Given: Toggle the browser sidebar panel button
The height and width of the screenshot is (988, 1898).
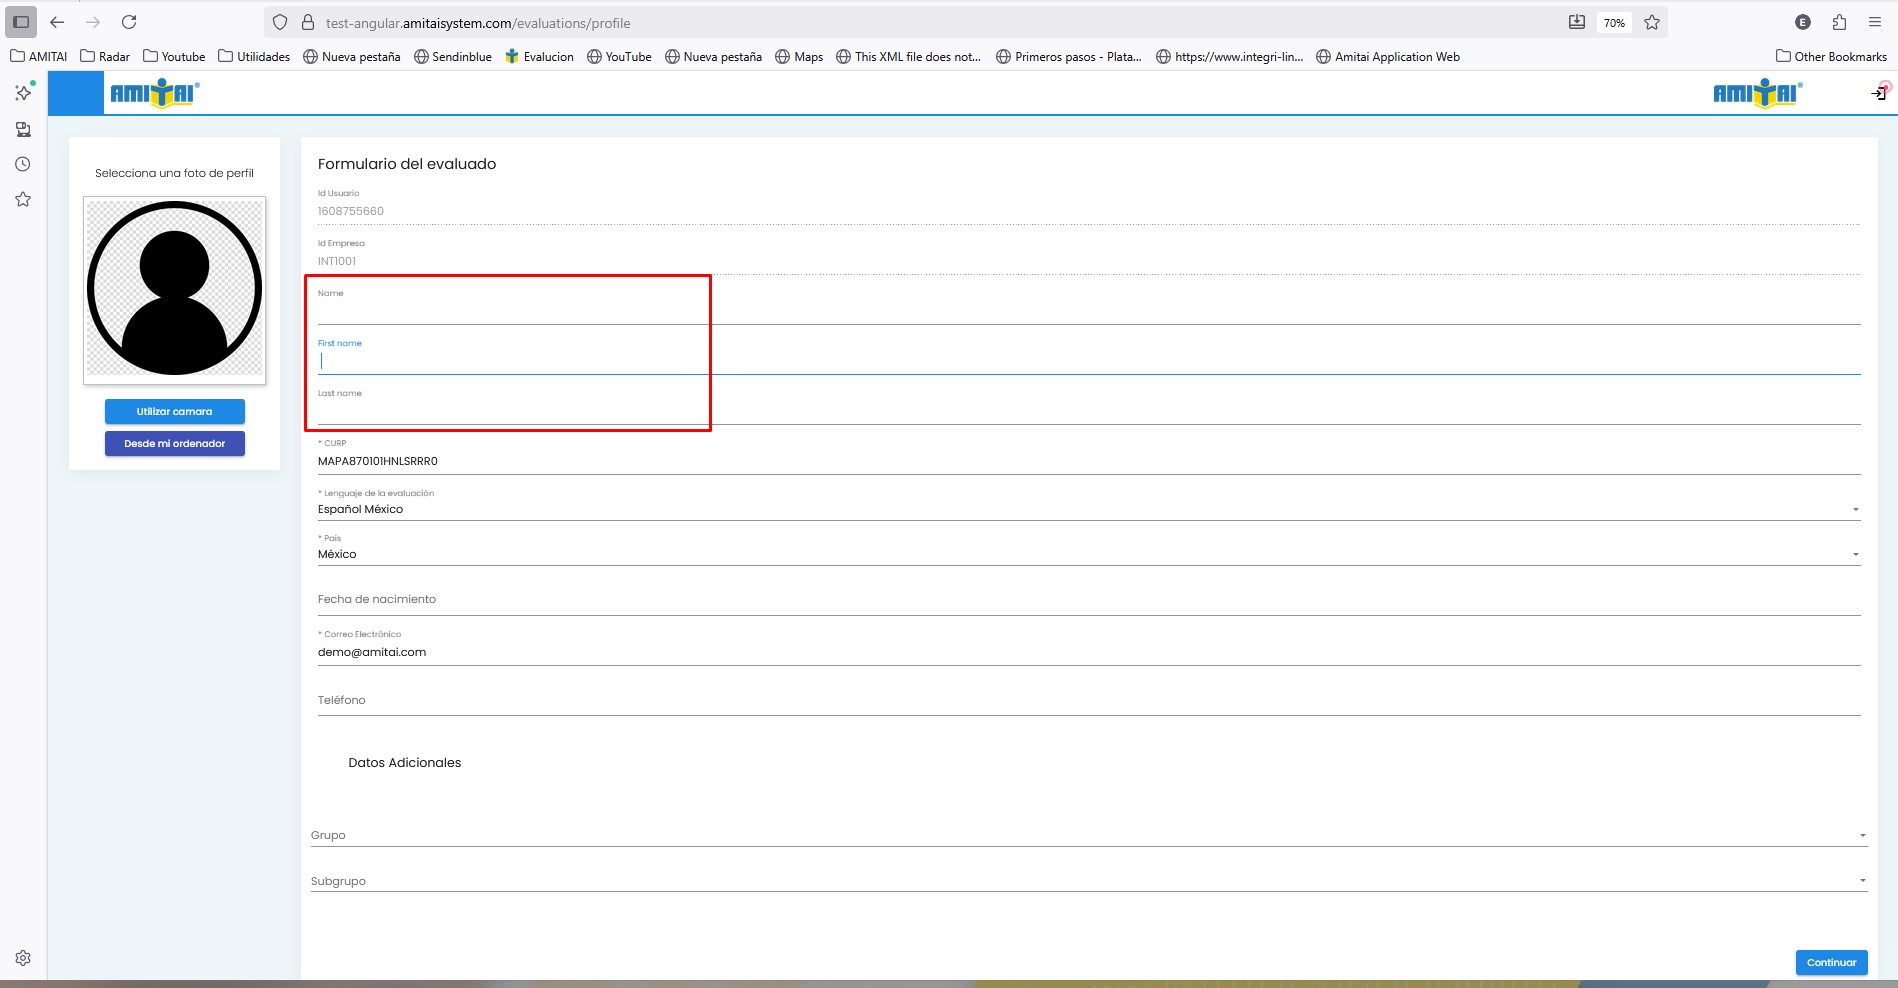Looking at the screenshot, I should coord(21,22).
